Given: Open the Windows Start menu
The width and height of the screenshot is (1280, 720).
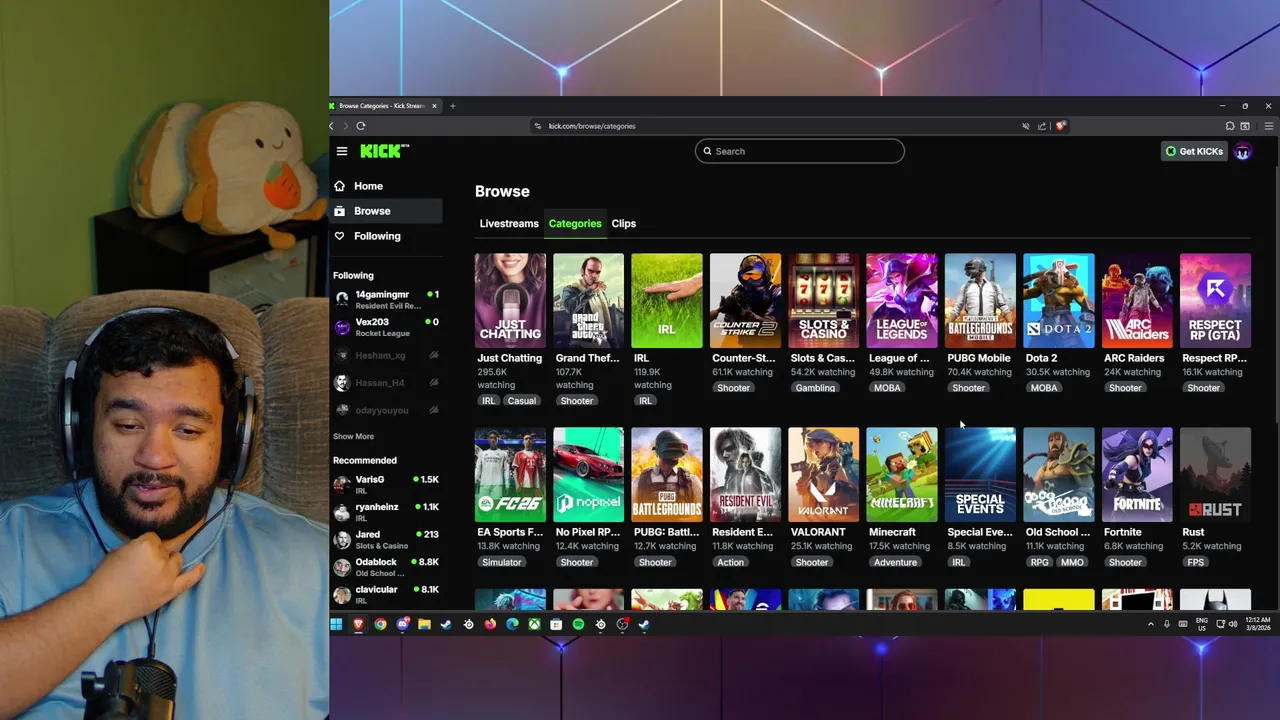Looking at the screenshot, I should (x=336, y=624).
